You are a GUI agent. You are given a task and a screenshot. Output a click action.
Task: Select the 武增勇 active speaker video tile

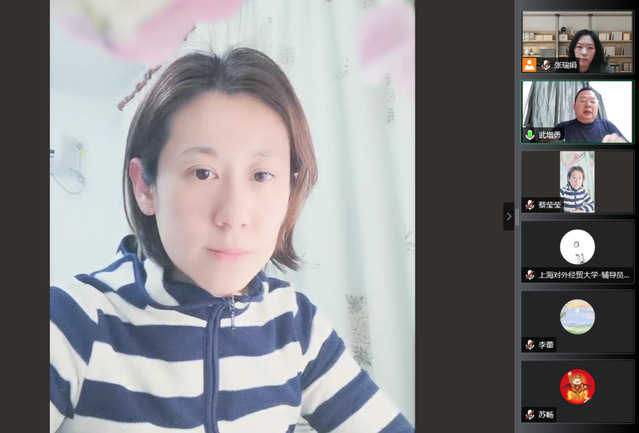[577, 108]
